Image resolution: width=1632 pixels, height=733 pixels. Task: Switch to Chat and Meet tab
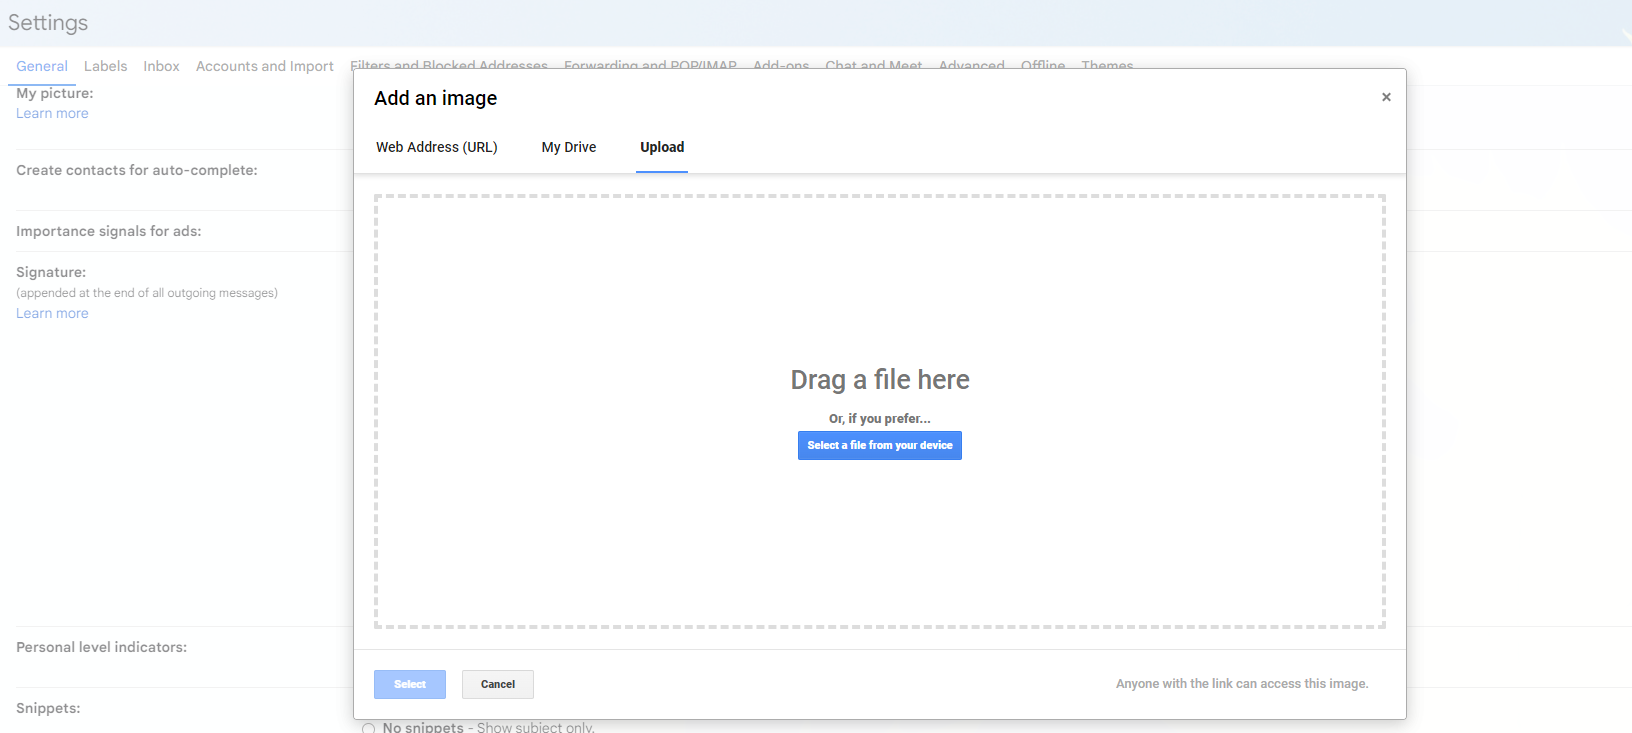coord(873,65)
